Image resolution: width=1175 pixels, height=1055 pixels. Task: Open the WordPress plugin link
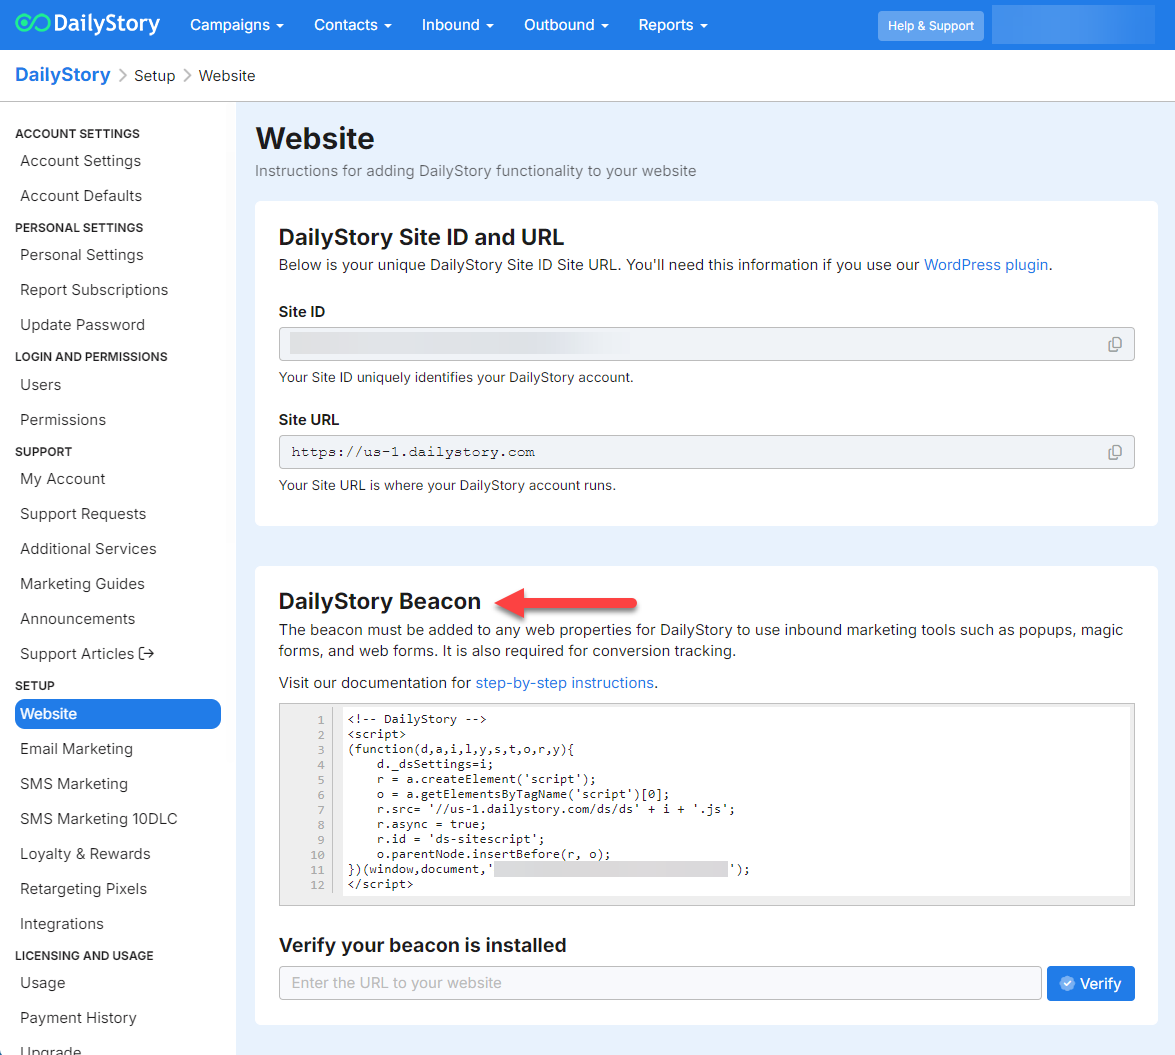[x=985, y=264]
